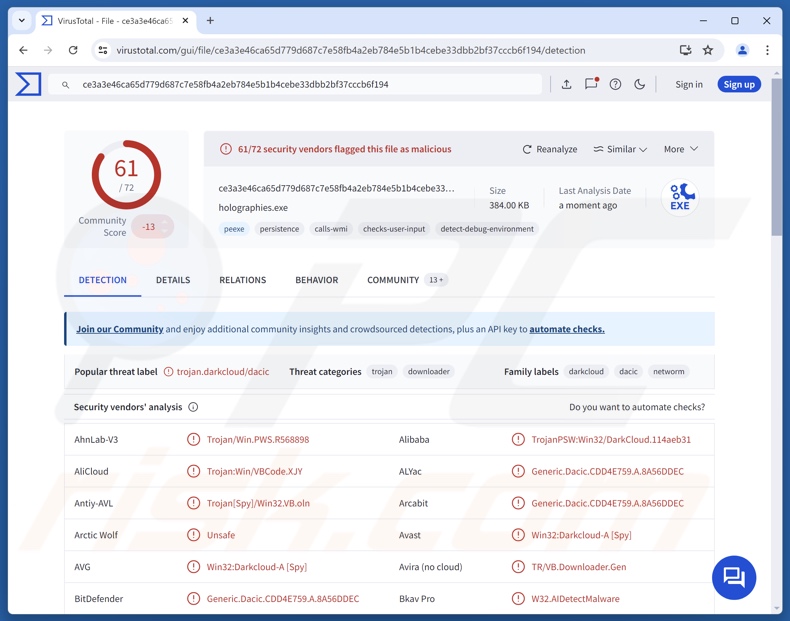The width and height of the screenshot is (790, 621).
Task: Click the Join our Community link
Action: (x=120, y=329)
